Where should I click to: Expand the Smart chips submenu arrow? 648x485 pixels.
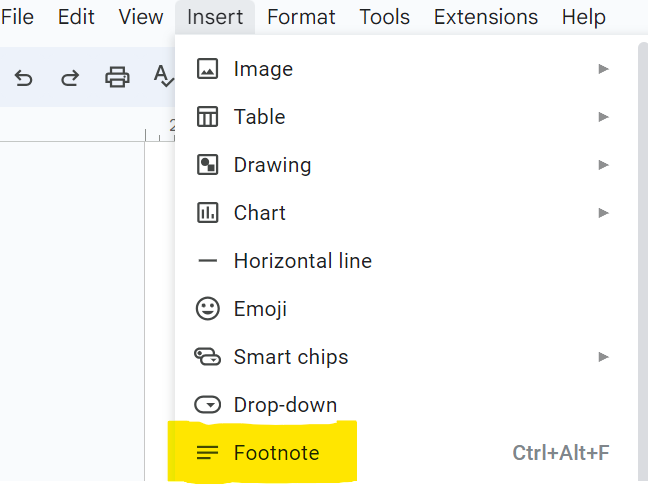(603, 357)
